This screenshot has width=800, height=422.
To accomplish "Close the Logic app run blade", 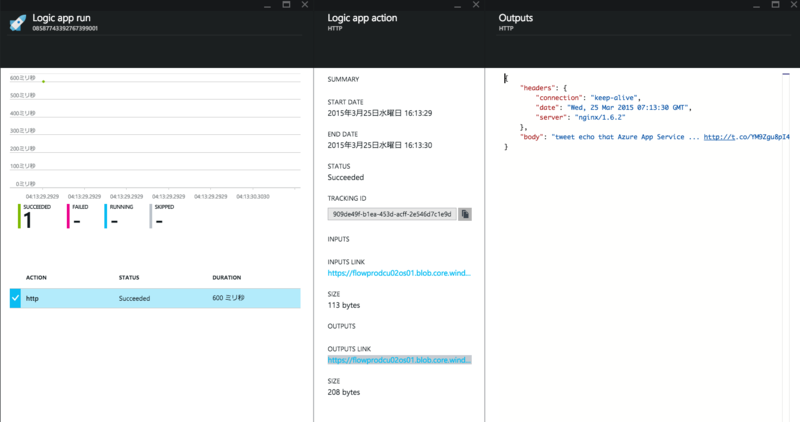I will [305, 5].
